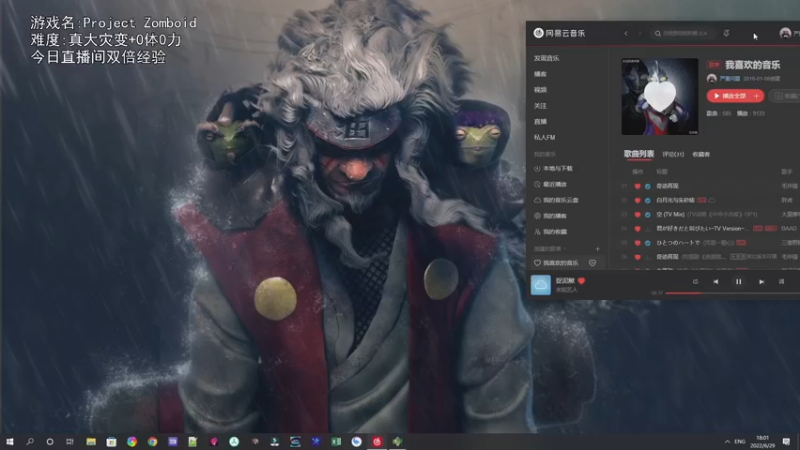Open 私人FM in the sidebar
The image size is (800, 450).
tap(544, 137)
